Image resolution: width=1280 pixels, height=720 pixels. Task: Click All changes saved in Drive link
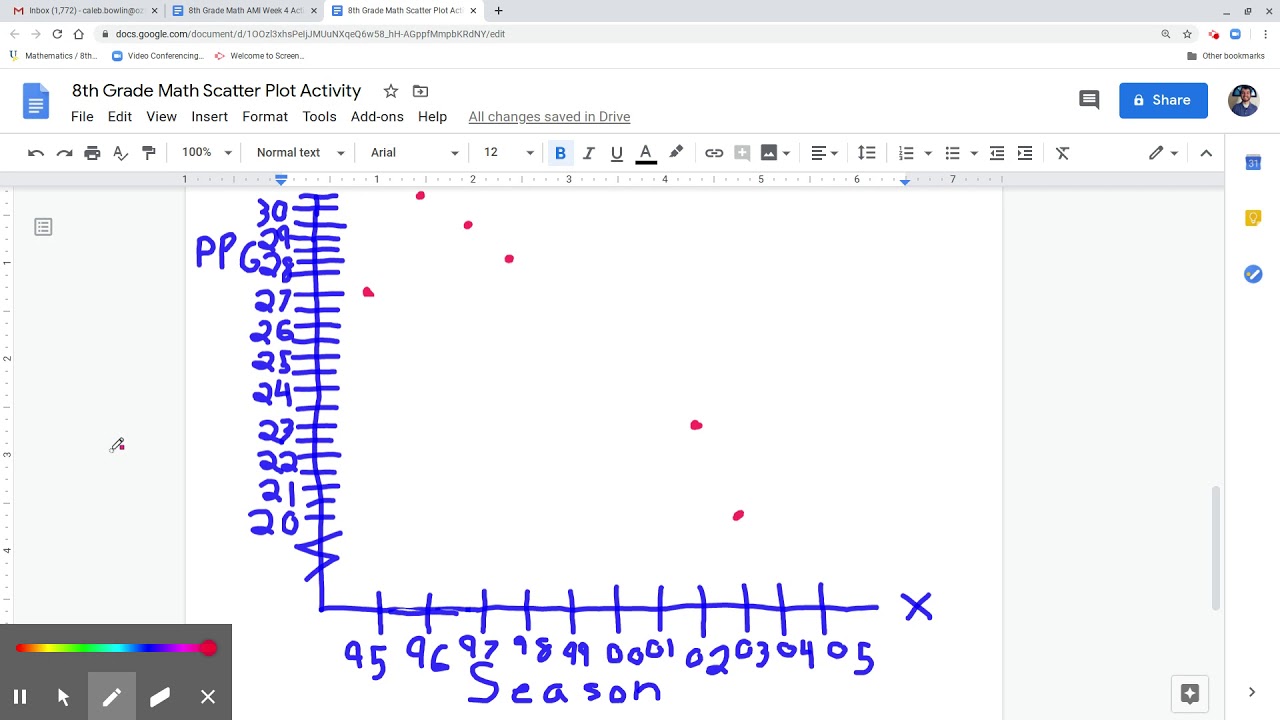[x=549, y=117]
